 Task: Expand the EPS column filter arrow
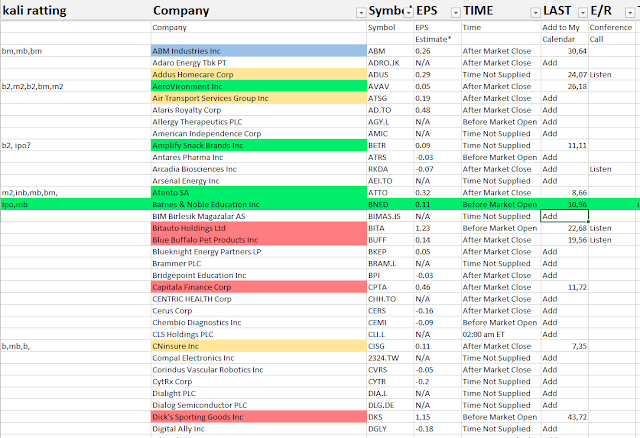456,11
